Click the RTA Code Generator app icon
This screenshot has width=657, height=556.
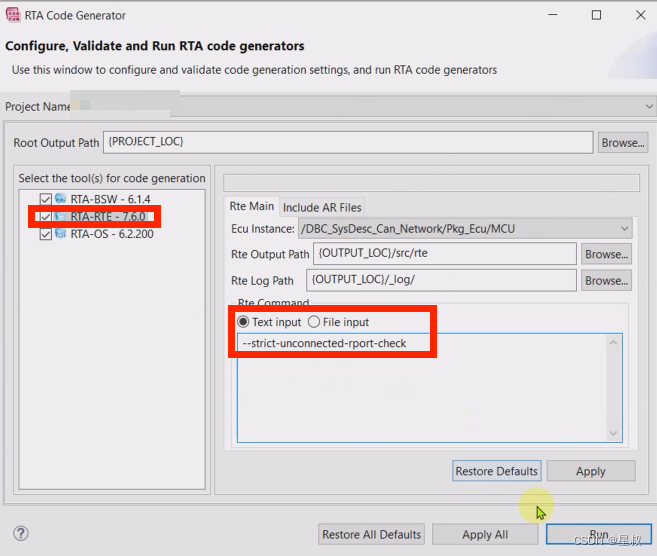click(13, 15)
